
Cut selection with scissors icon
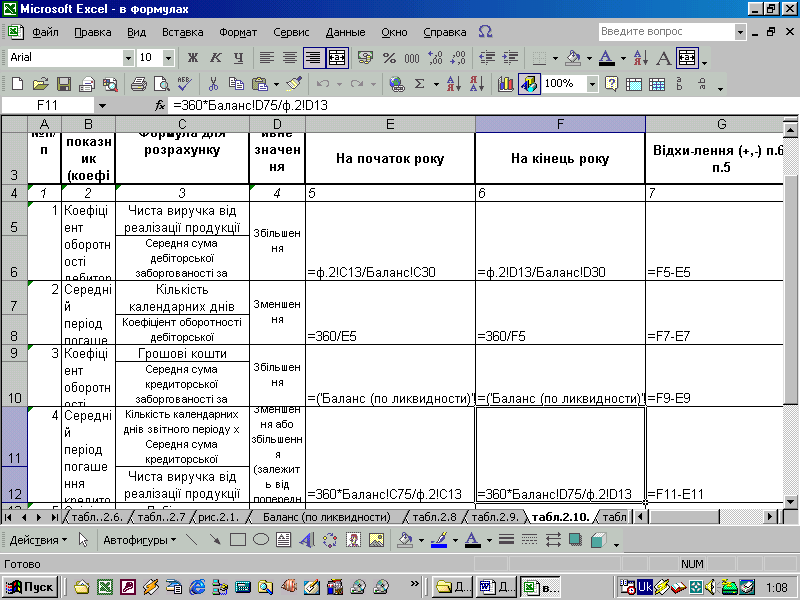(213, 84)
